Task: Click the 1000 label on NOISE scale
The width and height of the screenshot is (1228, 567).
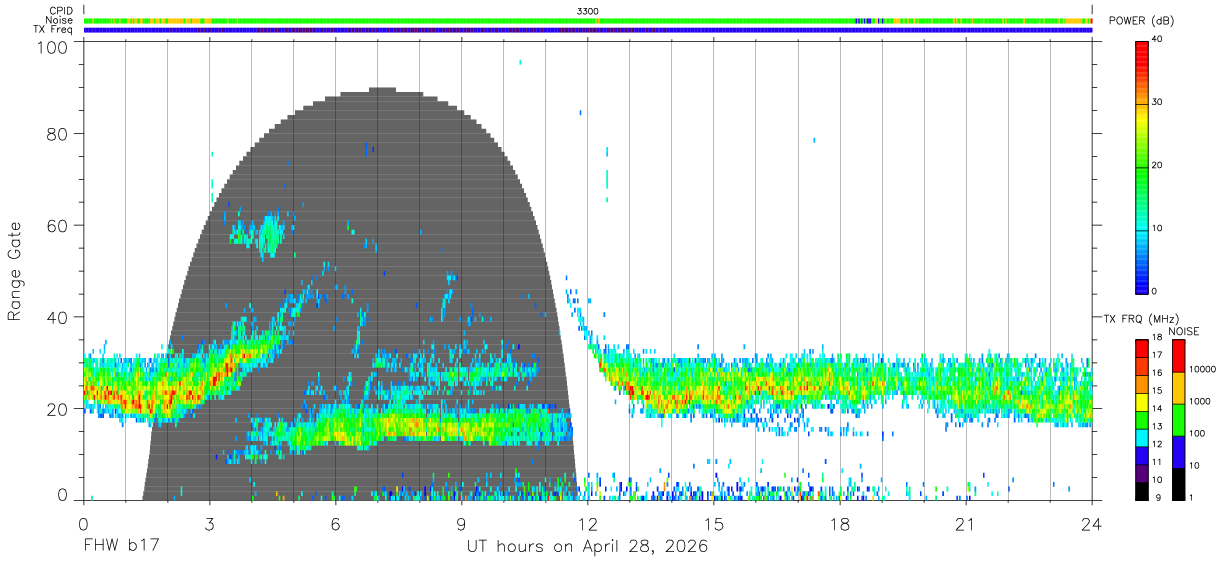Action: click(x=1199, y=401)
